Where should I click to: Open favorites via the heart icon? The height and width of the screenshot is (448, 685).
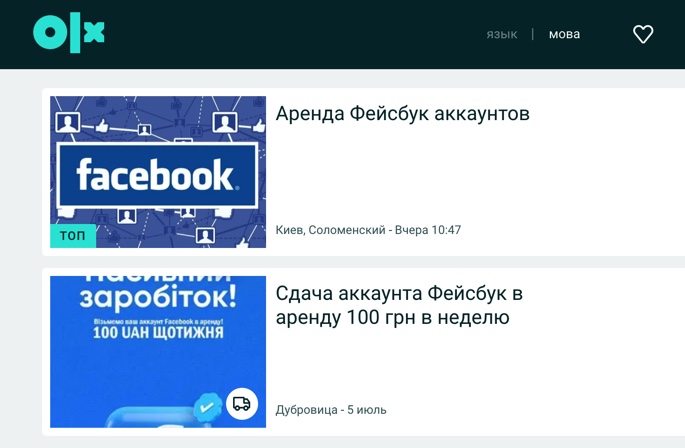coord(643,34)
